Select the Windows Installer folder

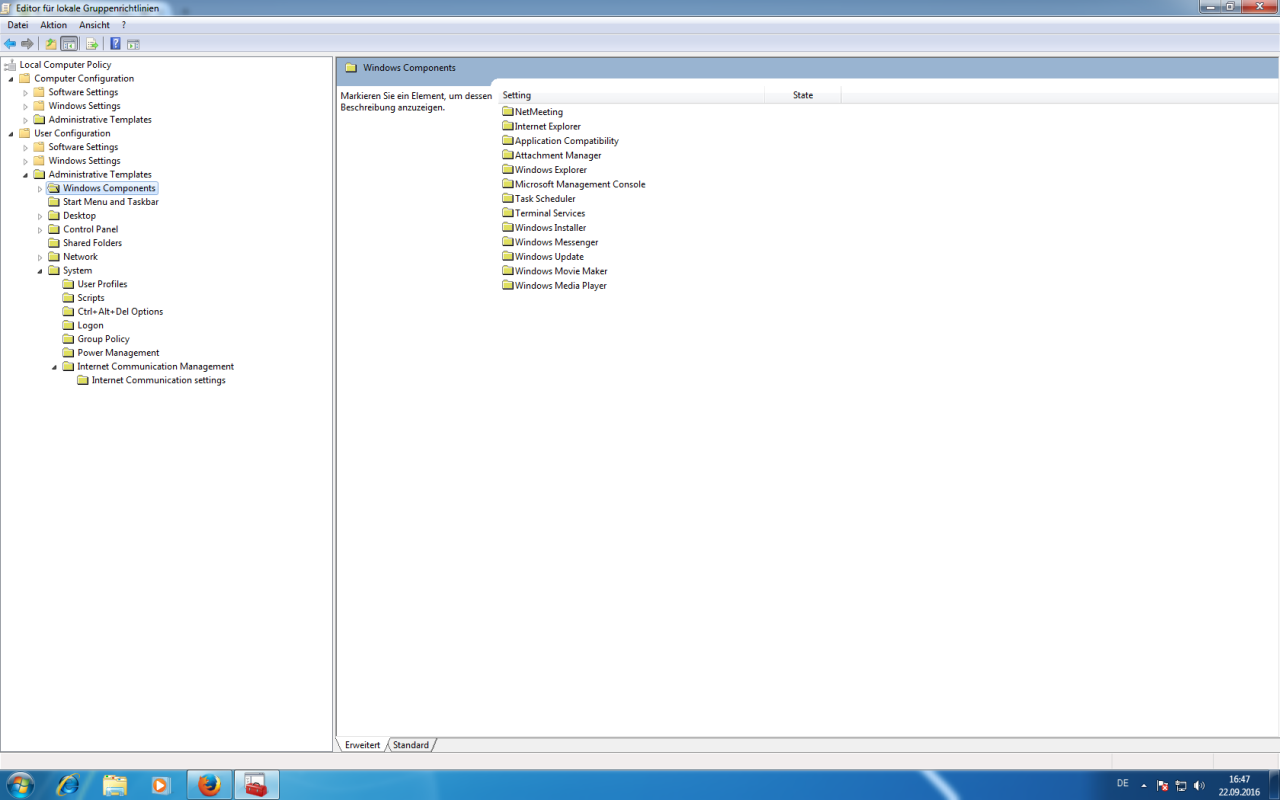point(544,228)
